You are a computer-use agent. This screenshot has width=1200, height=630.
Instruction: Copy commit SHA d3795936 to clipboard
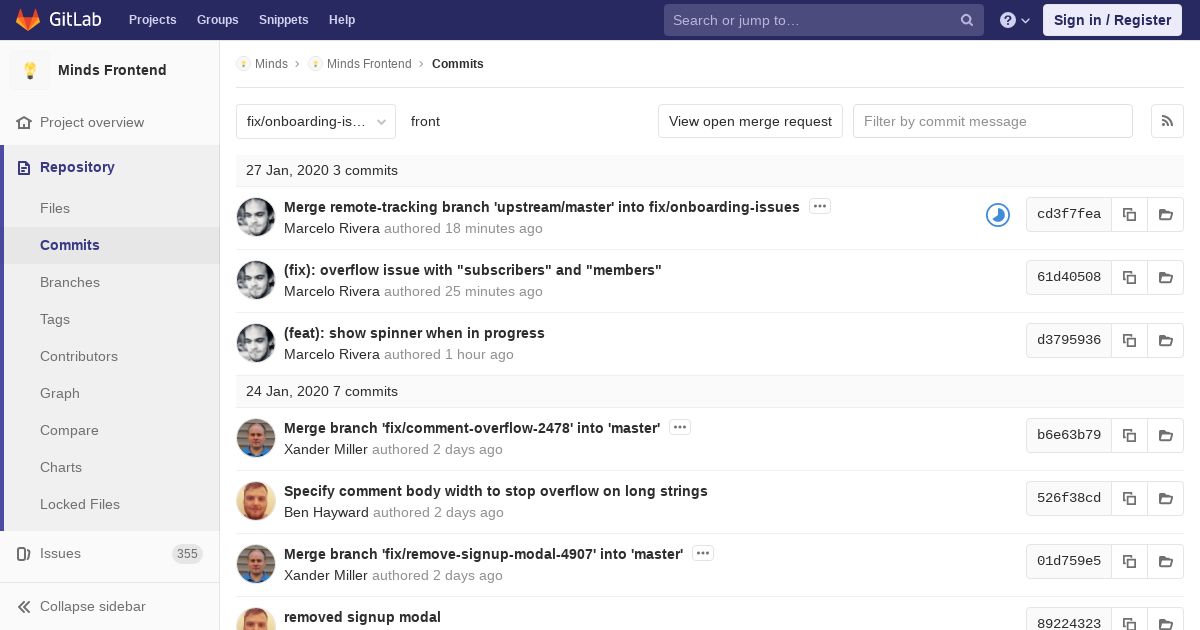[x=1129, y=340]
